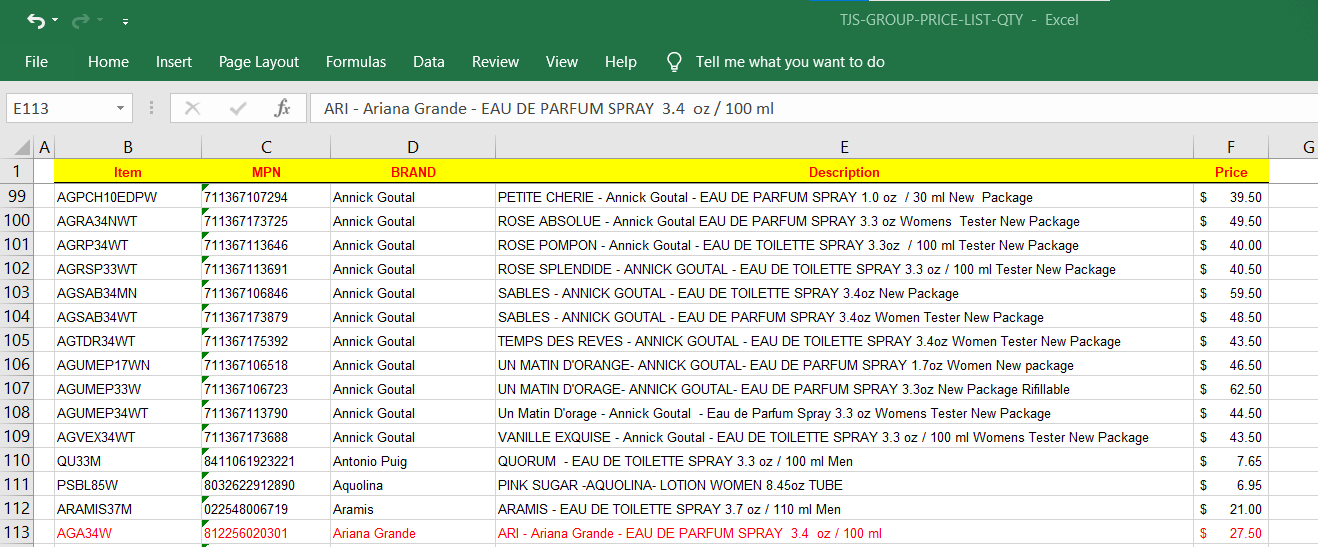Select MPN cell 8032622912890

tap(266, 485)
